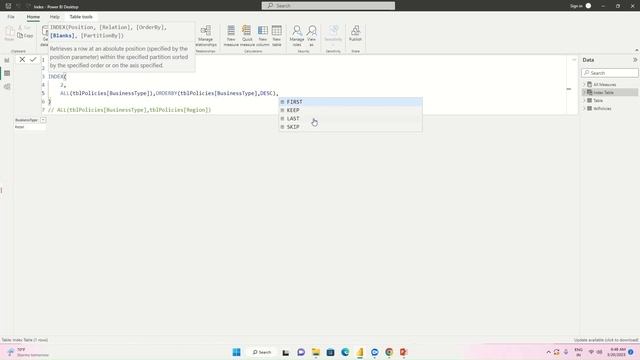Open the File menu

[x=11, y=17]
